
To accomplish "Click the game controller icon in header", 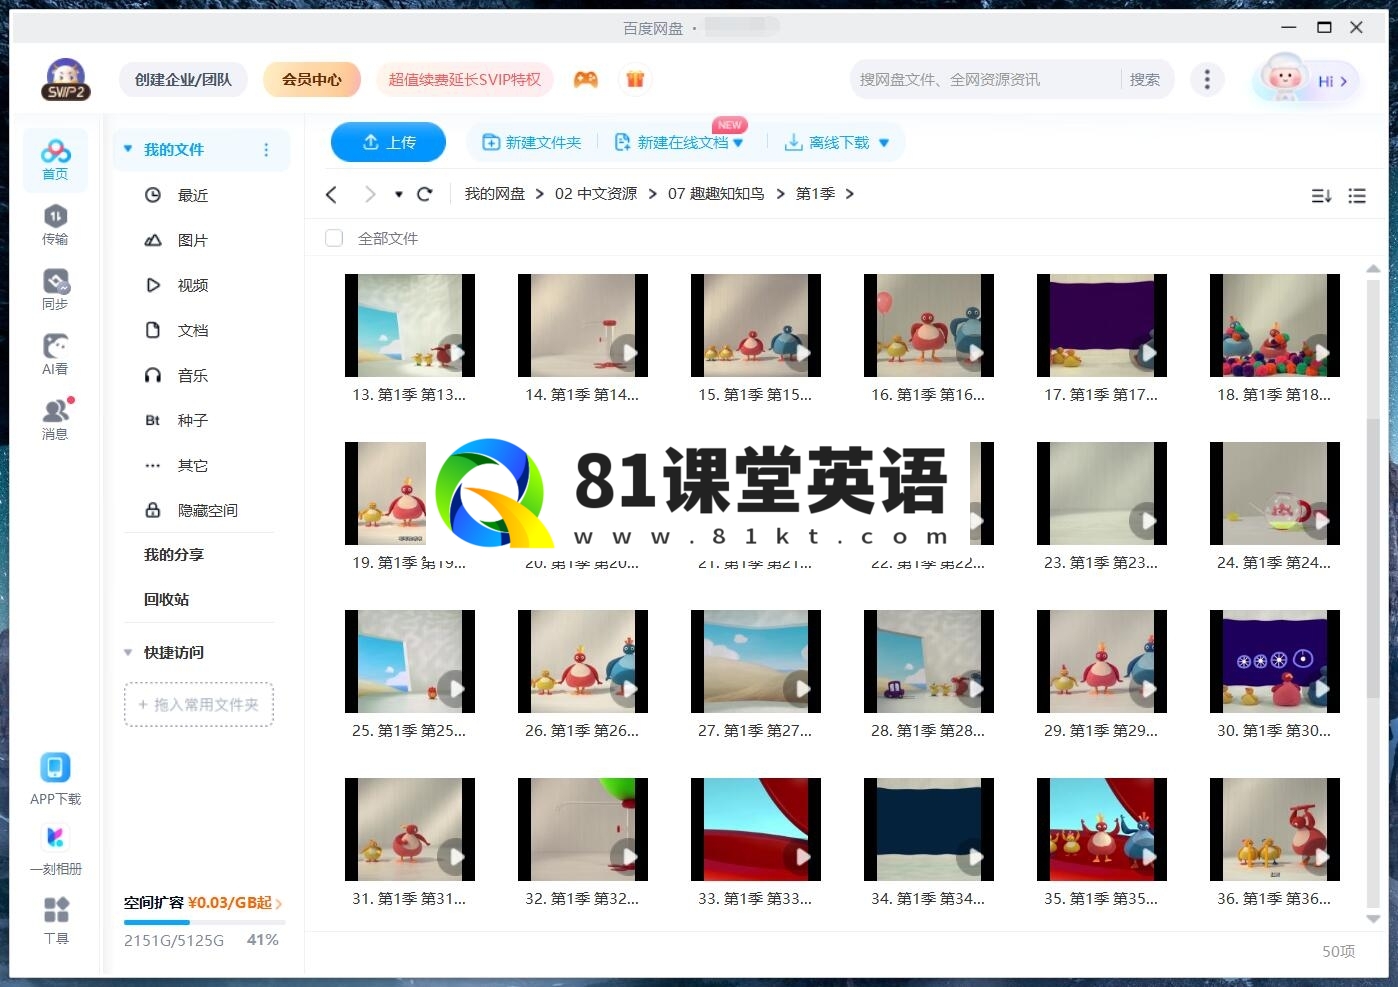I will tap(586, 79).
